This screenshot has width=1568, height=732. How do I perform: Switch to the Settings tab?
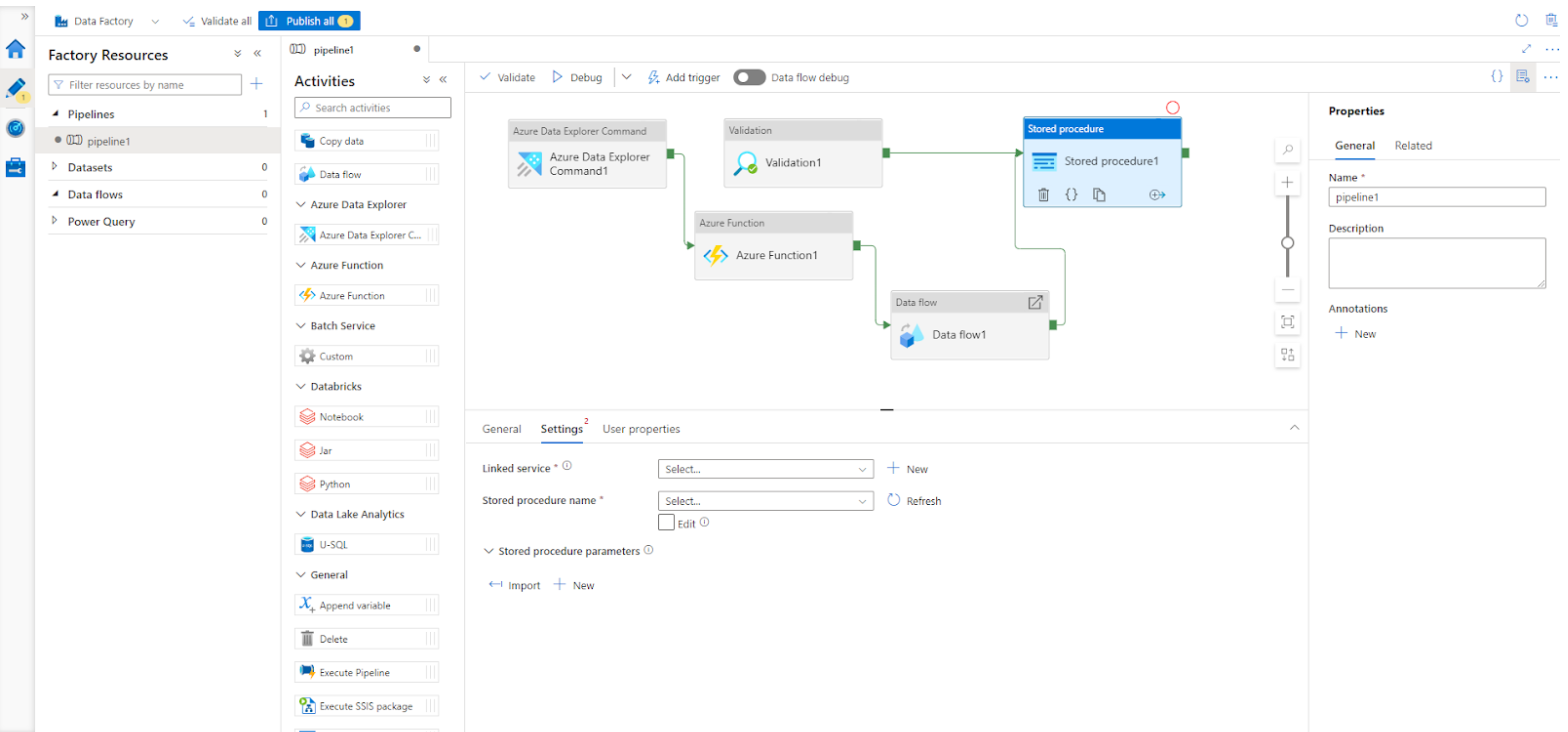(x=562, y=429)
